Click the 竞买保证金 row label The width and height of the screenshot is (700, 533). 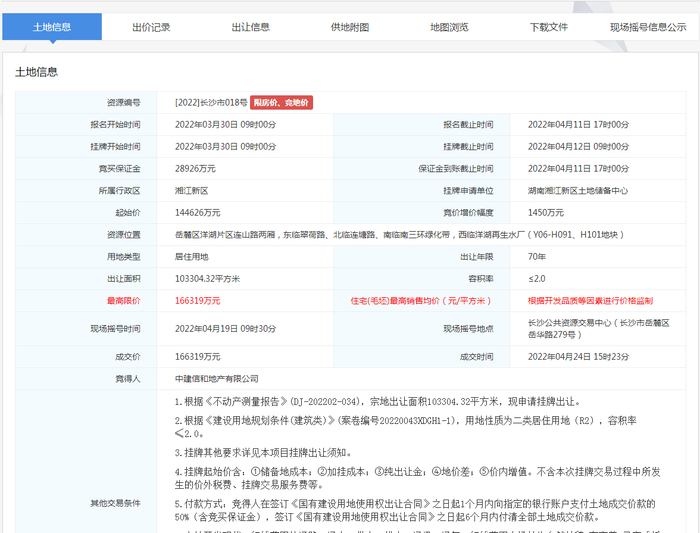[x=119, y=169]
